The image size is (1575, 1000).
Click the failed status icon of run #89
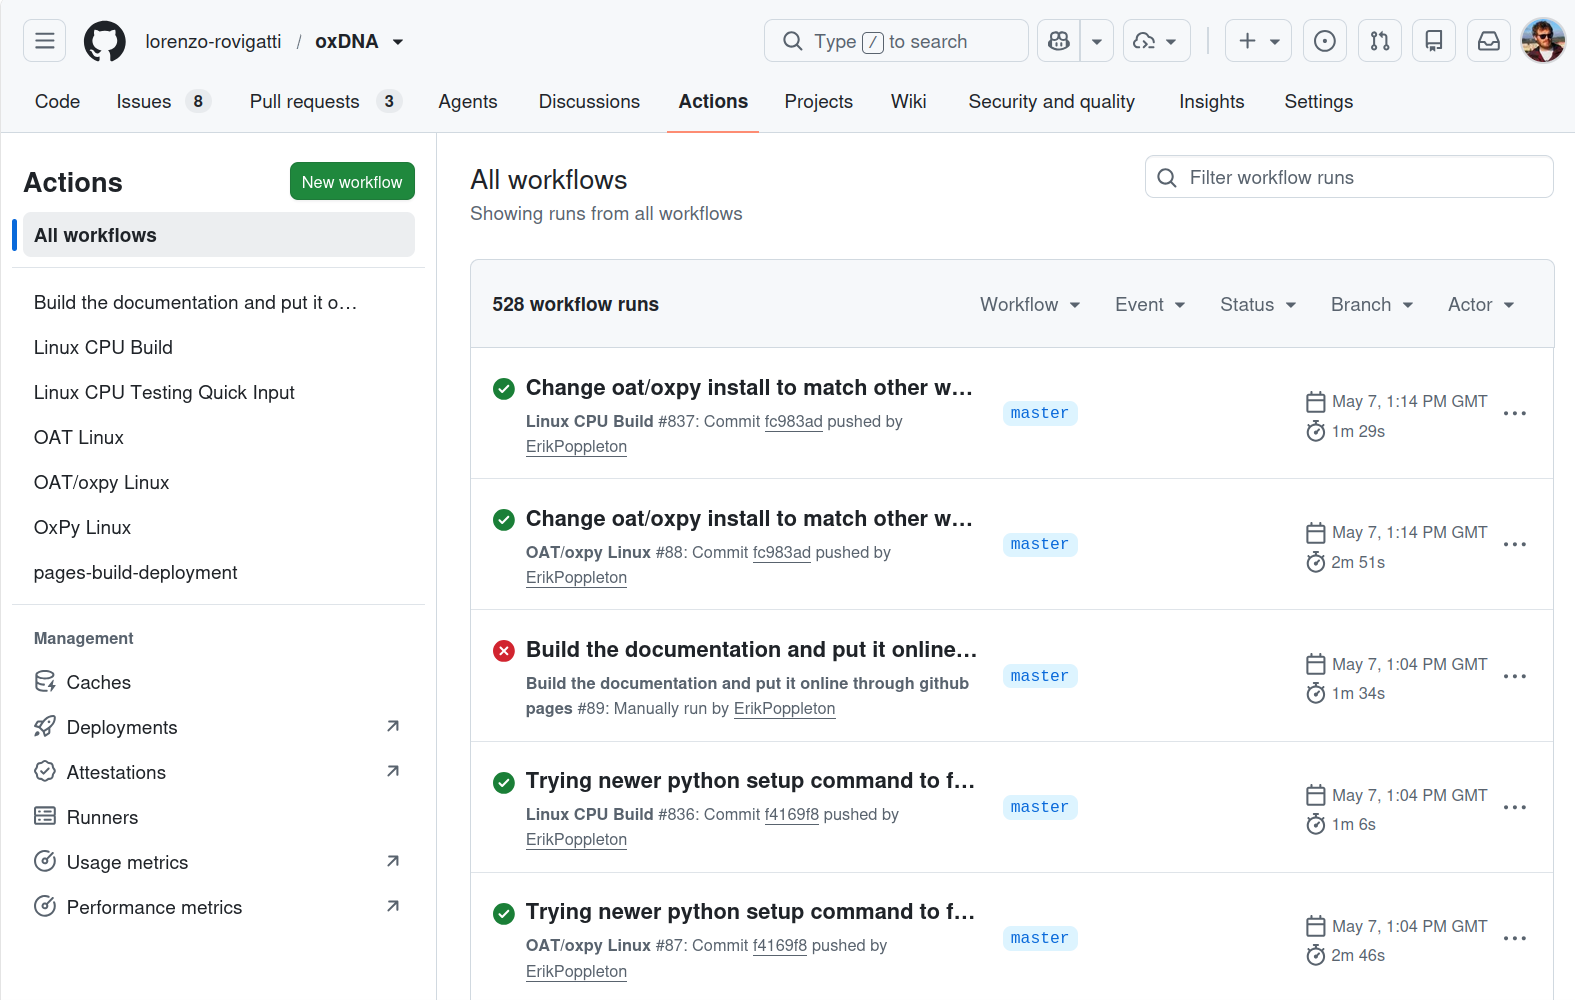504,651
